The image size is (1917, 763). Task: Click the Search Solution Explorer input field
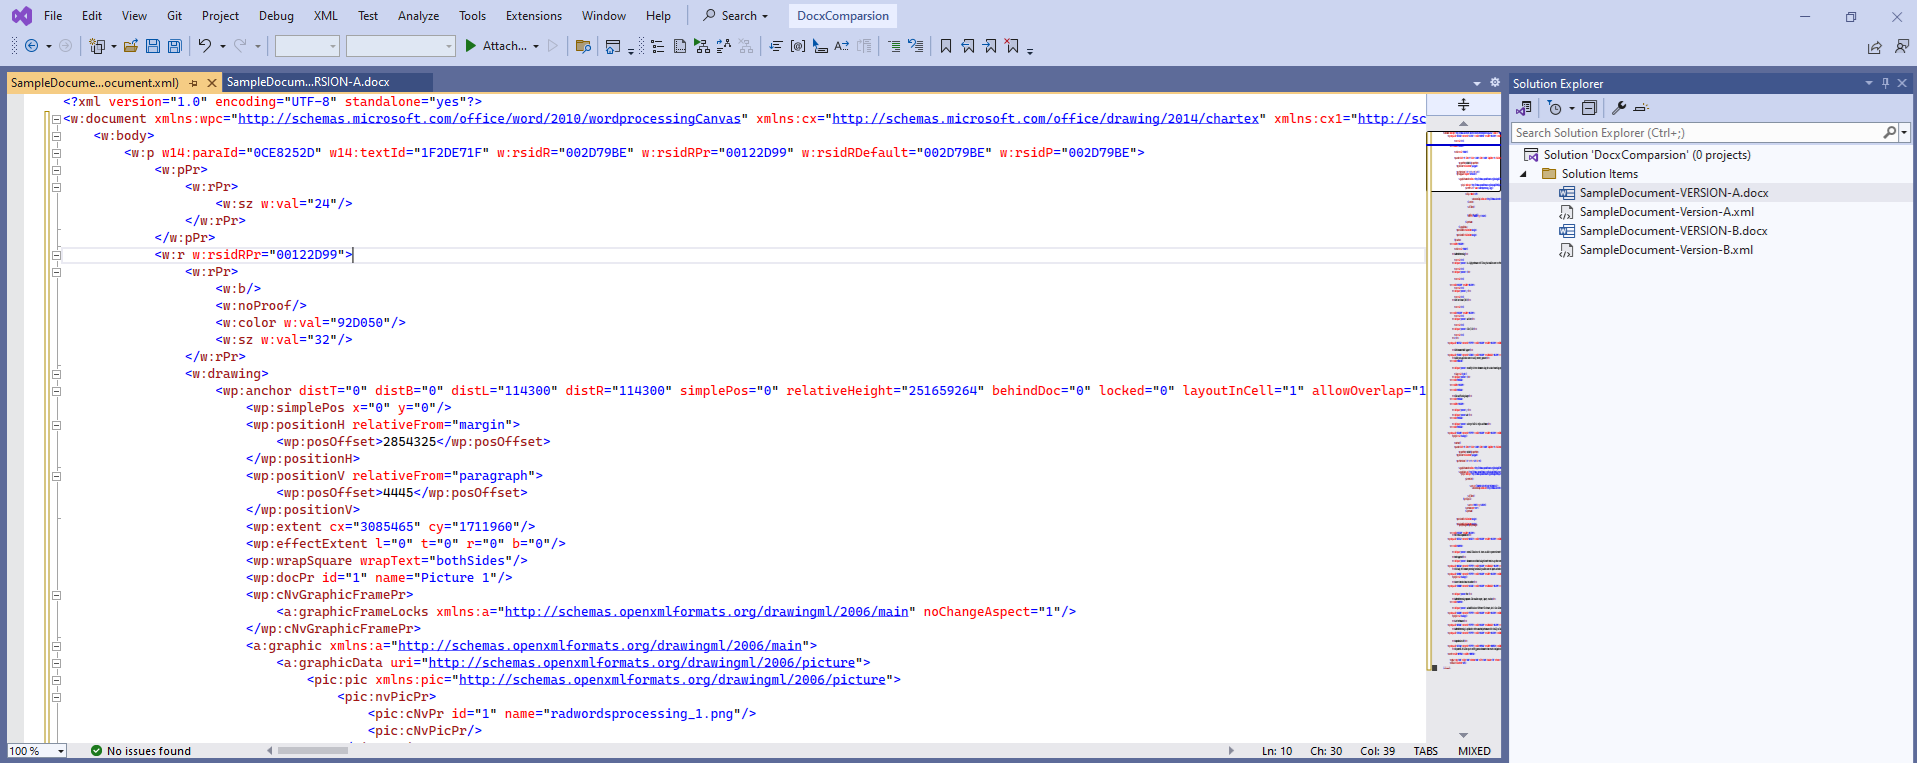[1697, 133]
